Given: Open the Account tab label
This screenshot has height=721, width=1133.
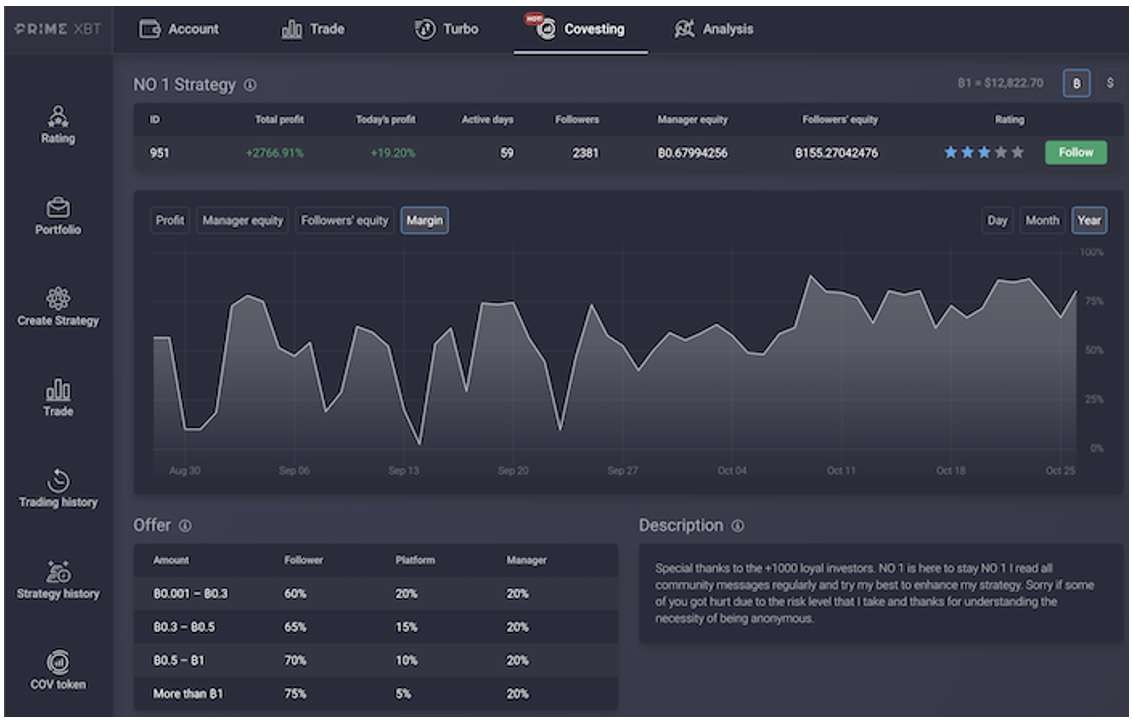Looking at the screenshot, I should pyautogui.click(x=193, y=29).
